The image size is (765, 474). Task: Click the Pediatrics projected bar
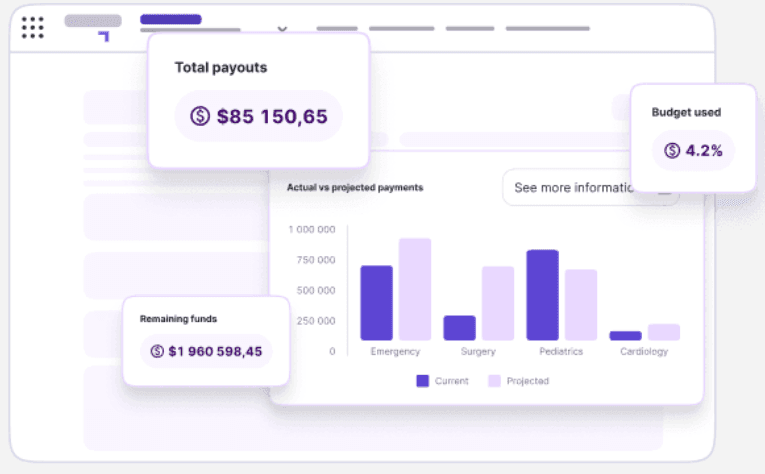point(581,305)
